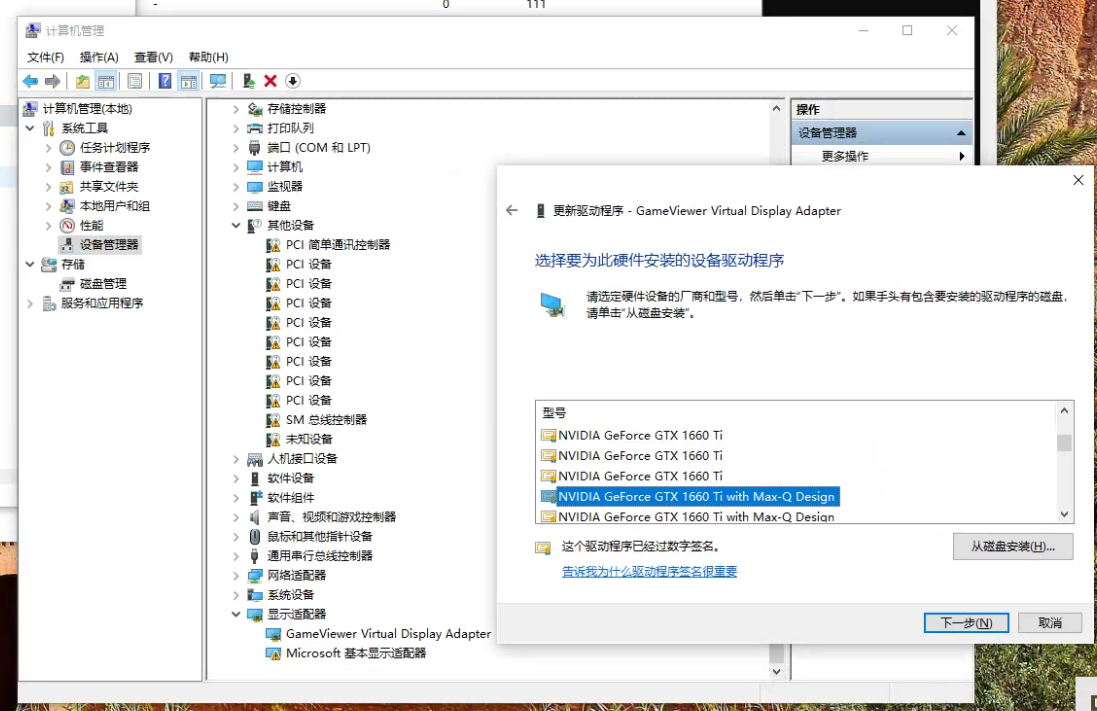Viewport: 1097px width, 711px height.
Task: Expand the 存储控制器 tree node
Action: pyautogui.click(x=235, y=108)
